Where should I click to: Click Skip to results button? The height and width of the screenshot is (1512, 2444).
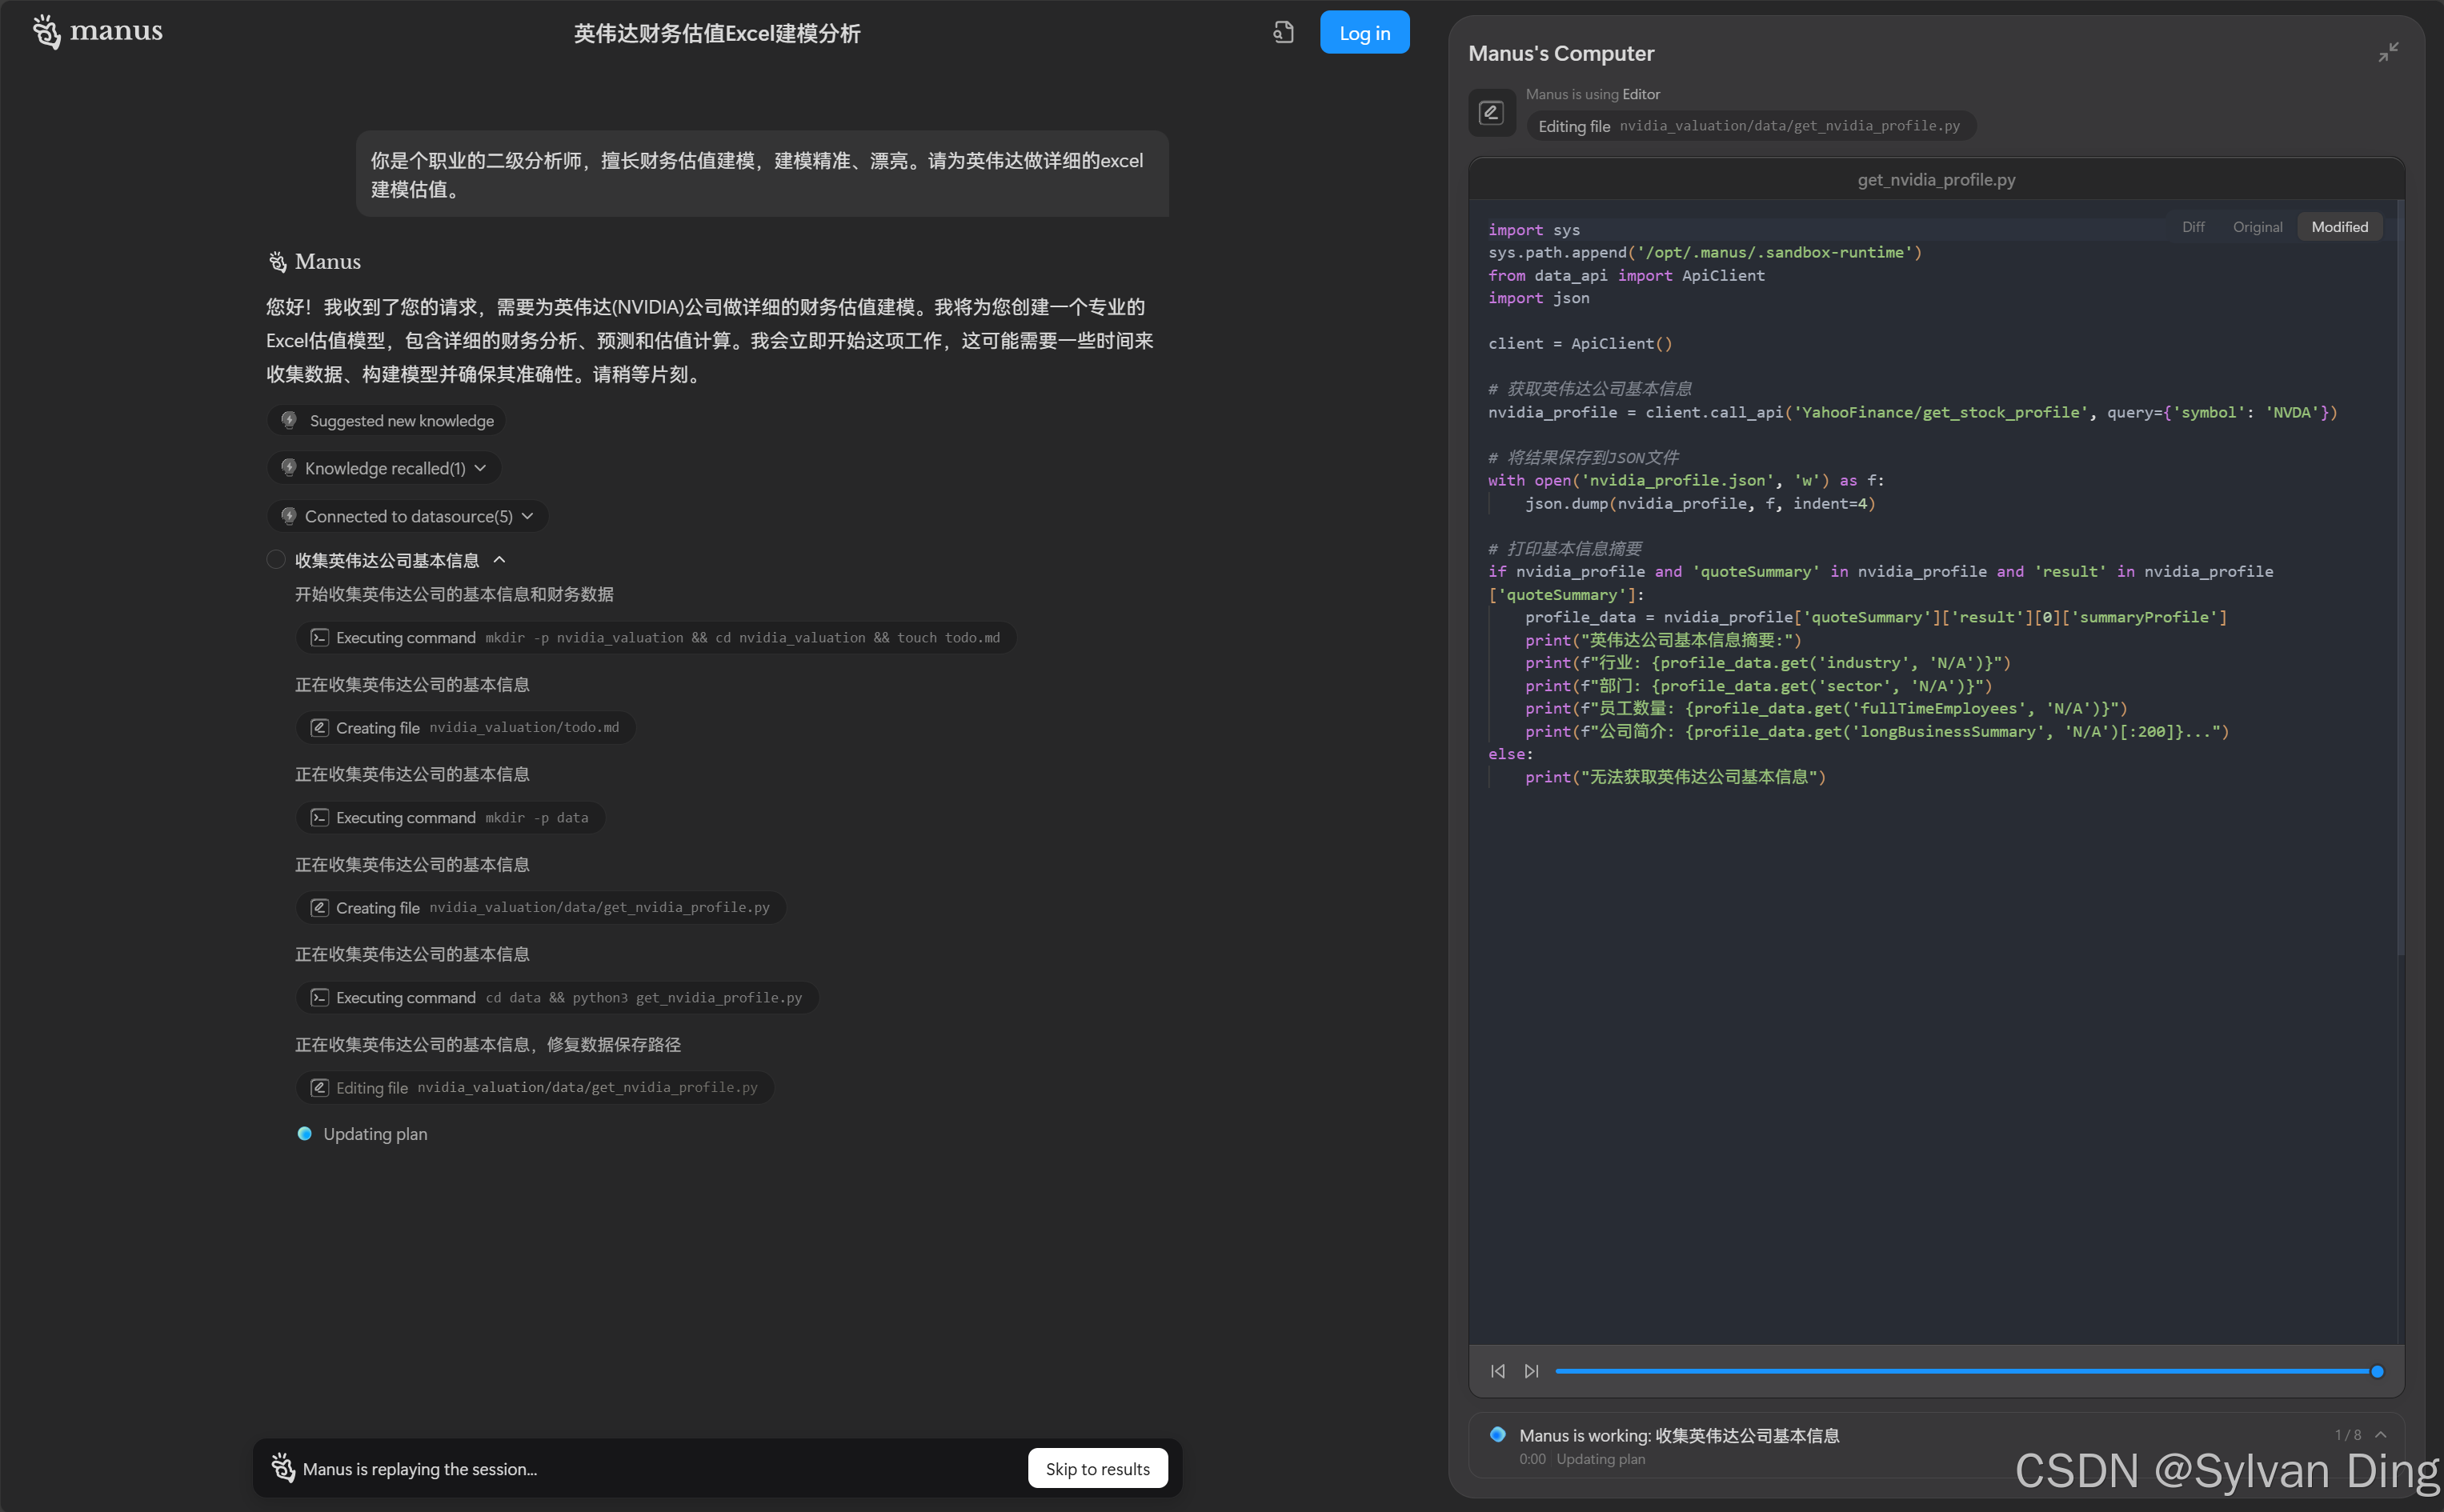(1097, 1468)
